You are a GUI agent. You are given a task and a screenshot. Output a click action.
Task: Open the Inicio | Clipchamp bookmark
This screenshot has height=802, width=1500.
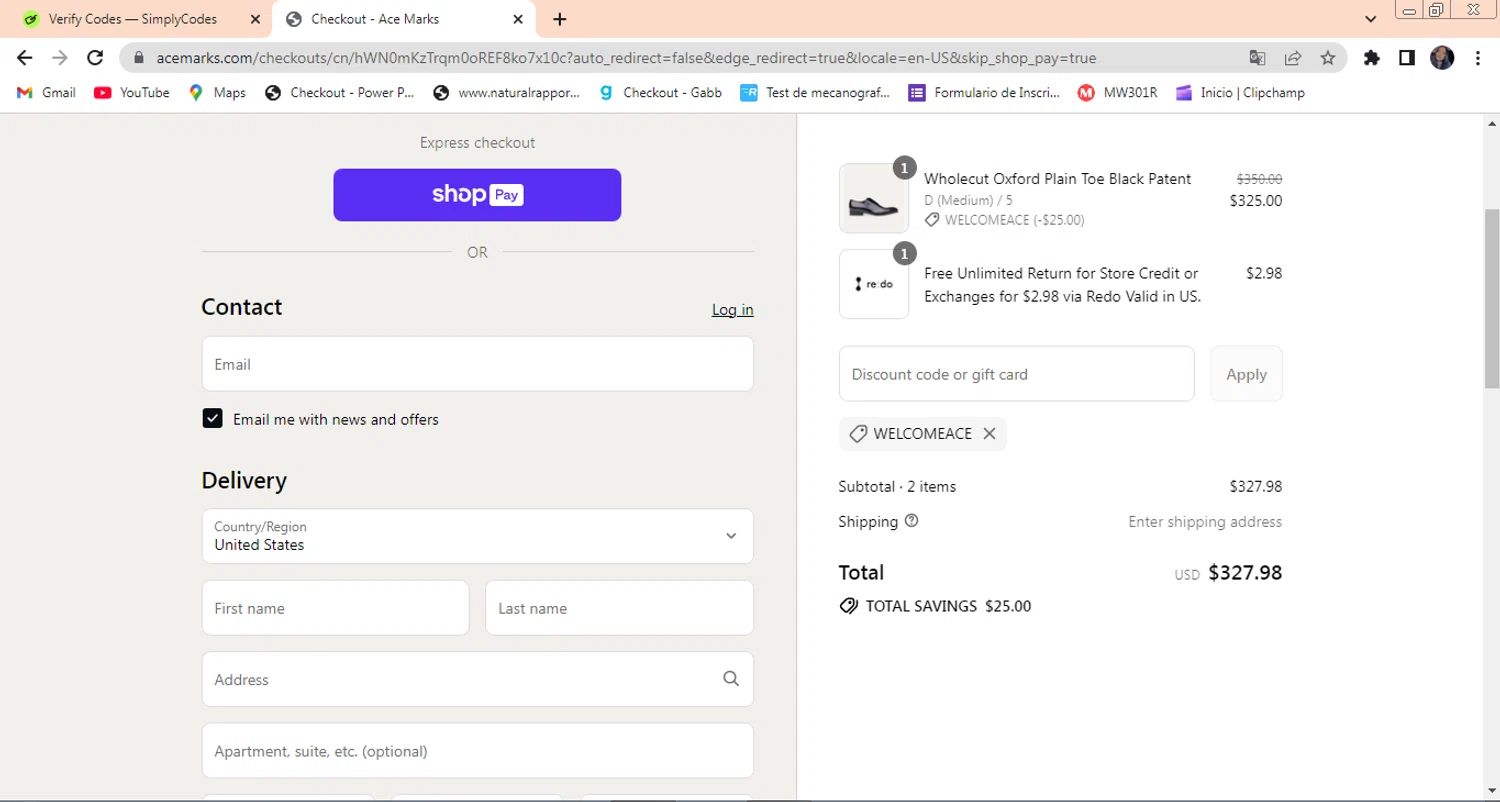[x=1240, y=92]
